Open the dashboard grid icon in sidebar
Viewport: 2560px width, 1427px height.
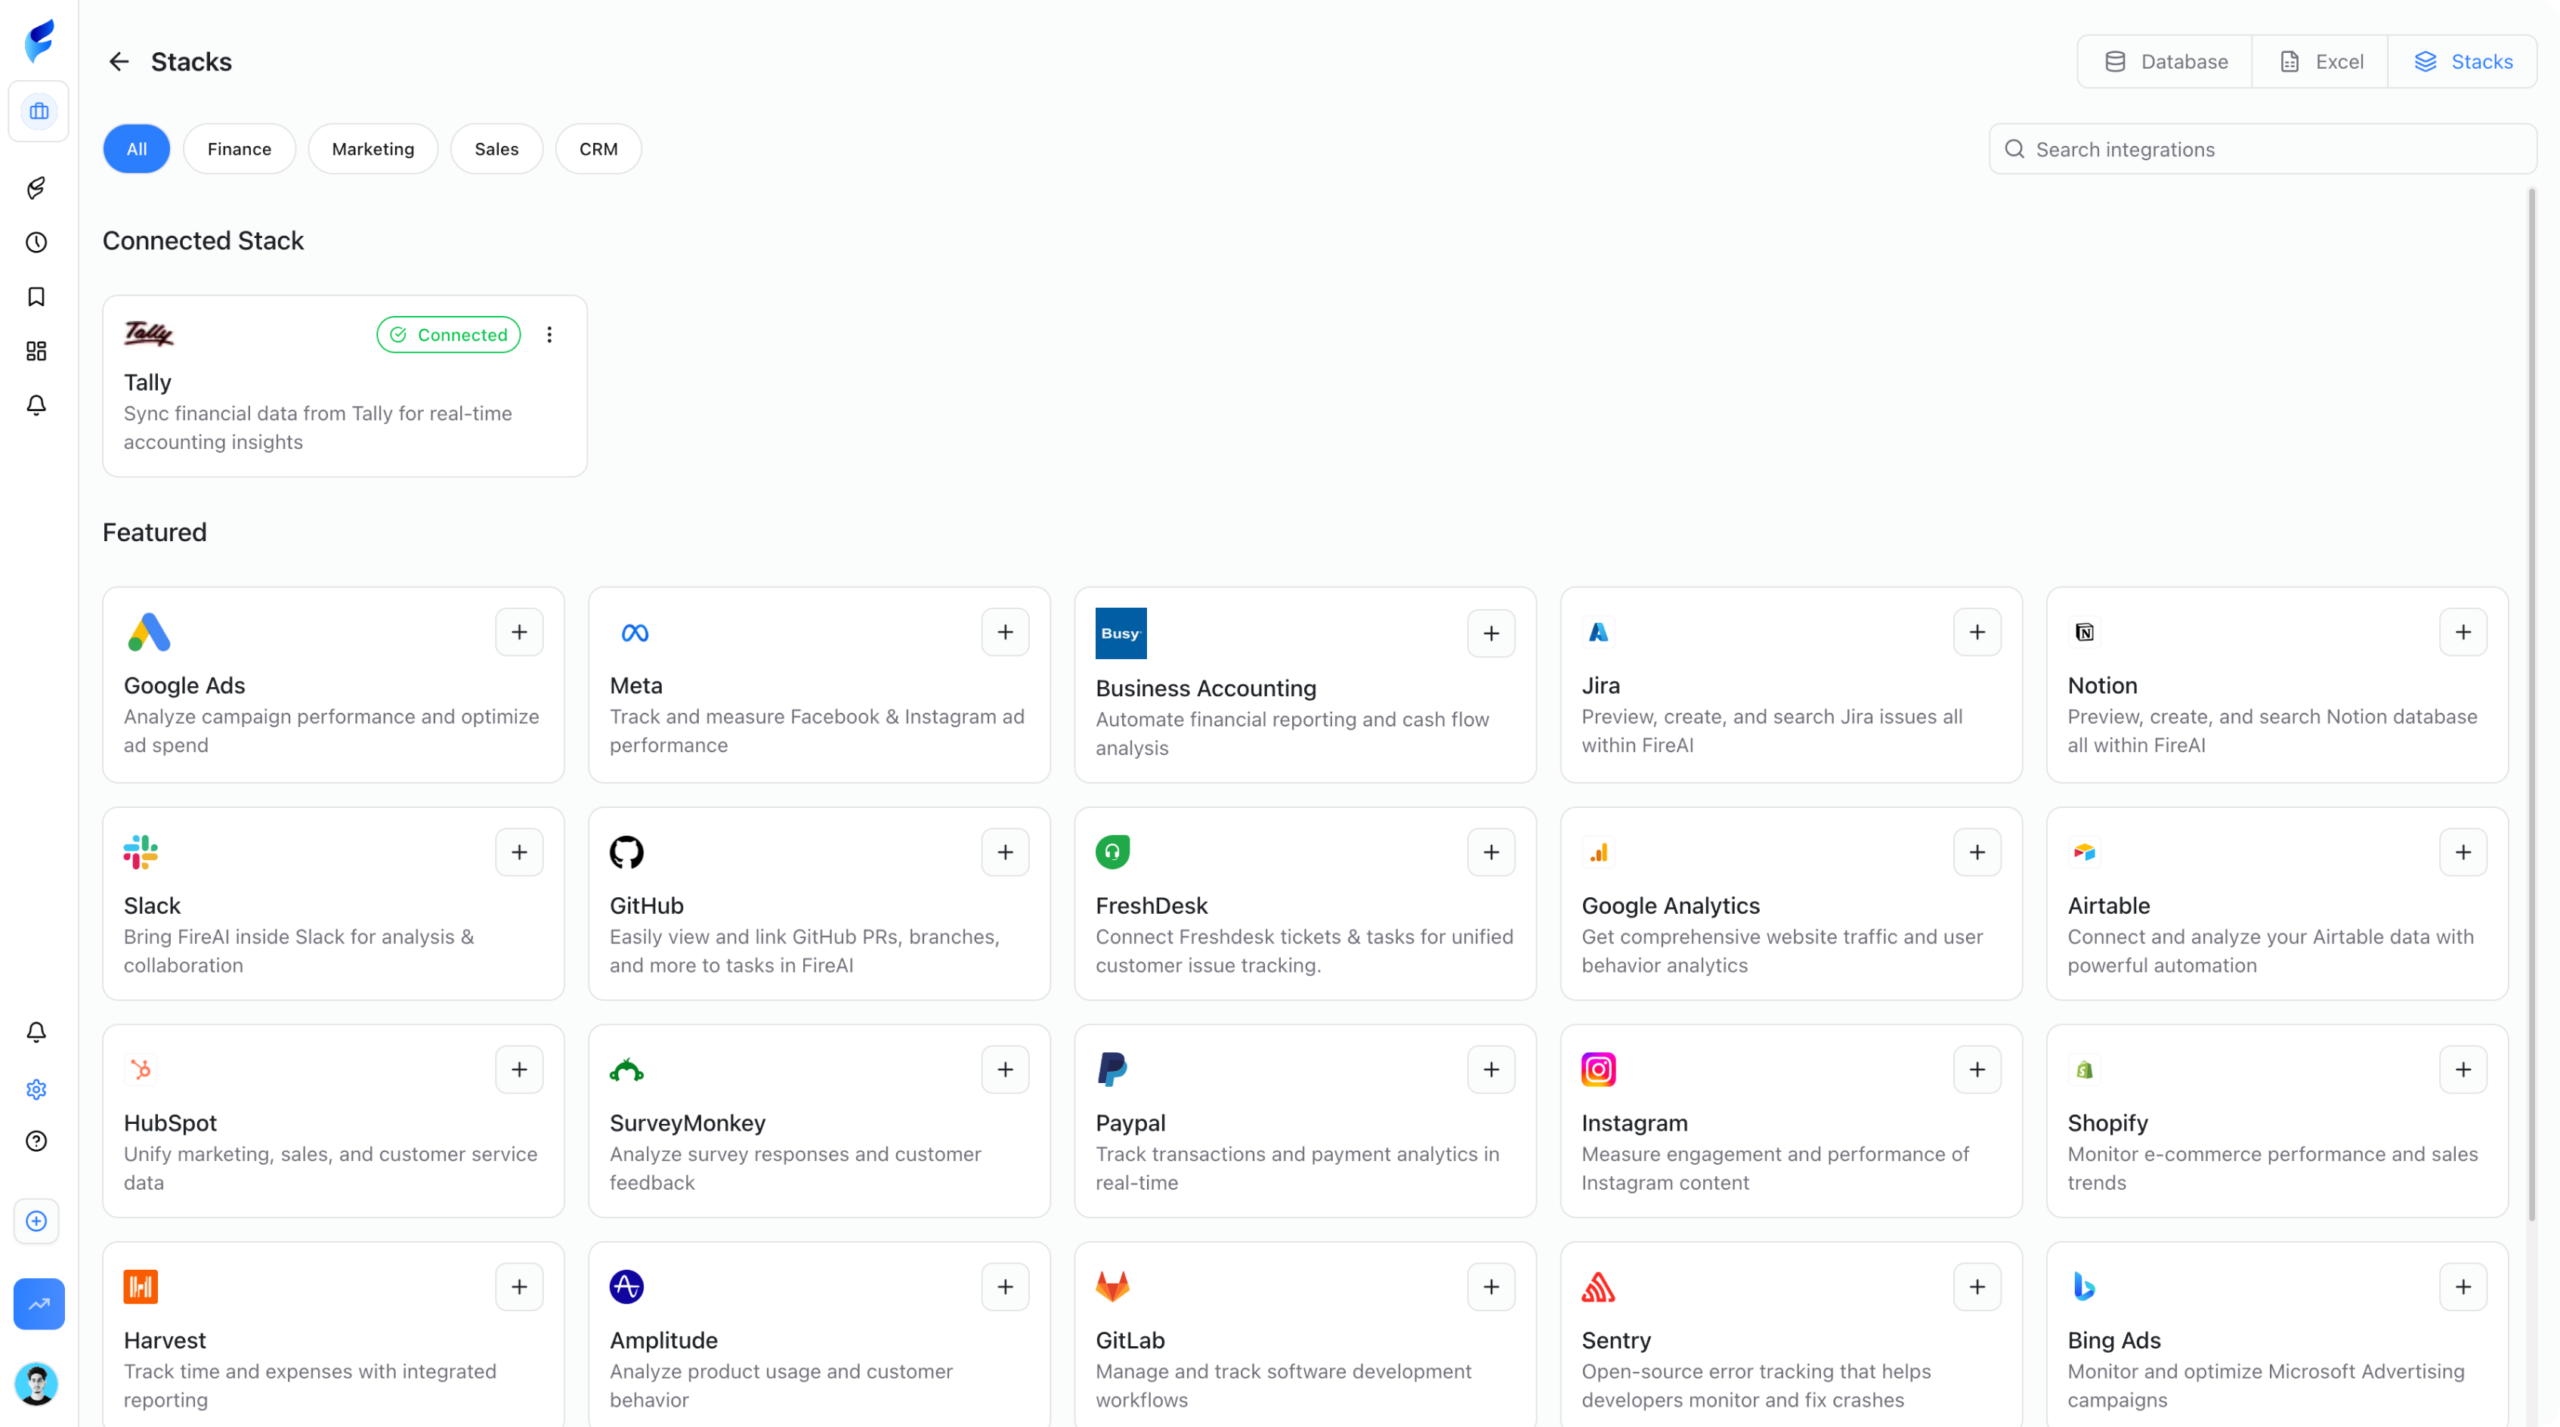pyautogui.click(x=37, y=351)
